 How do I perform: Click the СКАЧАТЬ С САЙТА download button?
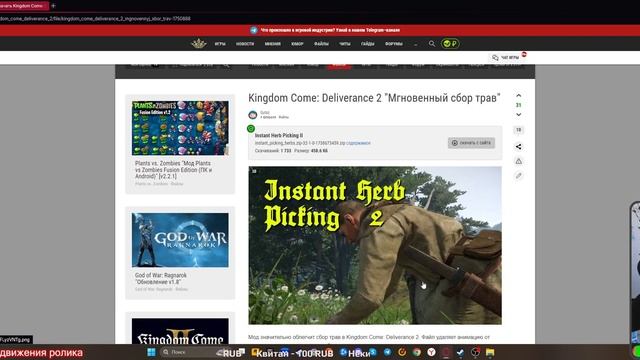471,143
